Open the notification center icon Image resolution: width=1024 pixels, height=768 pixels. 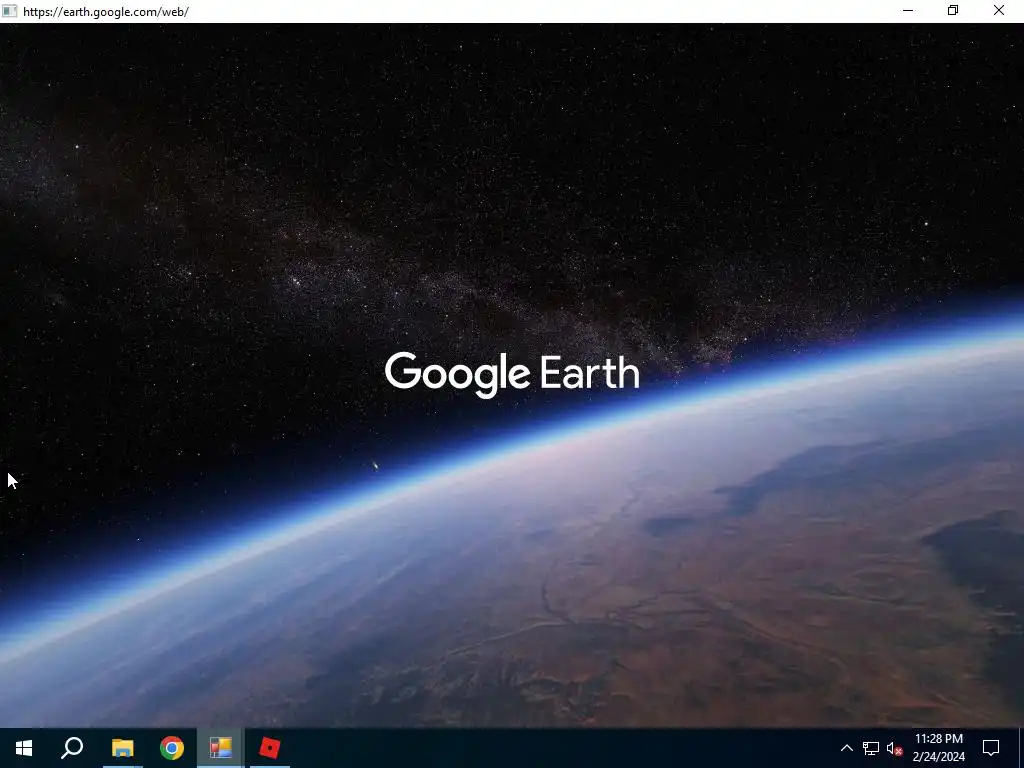(x=991, y=748)
